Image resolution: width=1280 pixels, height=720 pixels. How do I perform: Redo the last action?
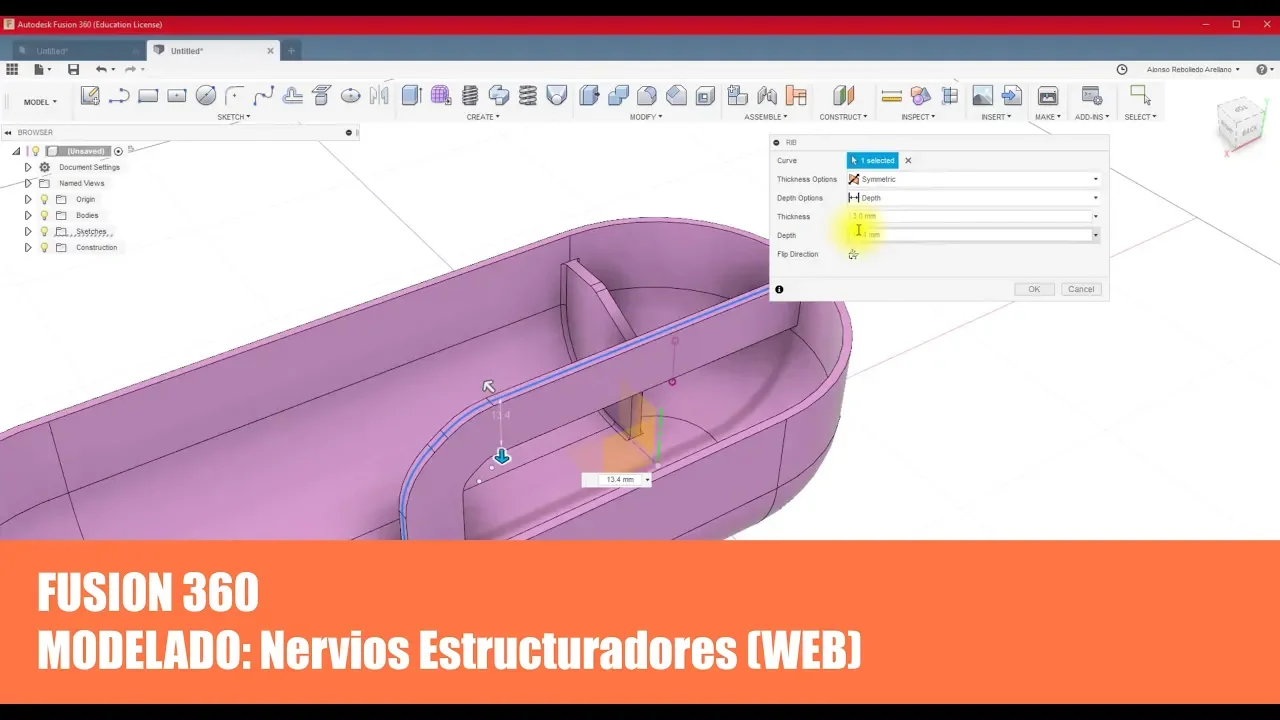[x=130, y=69]
